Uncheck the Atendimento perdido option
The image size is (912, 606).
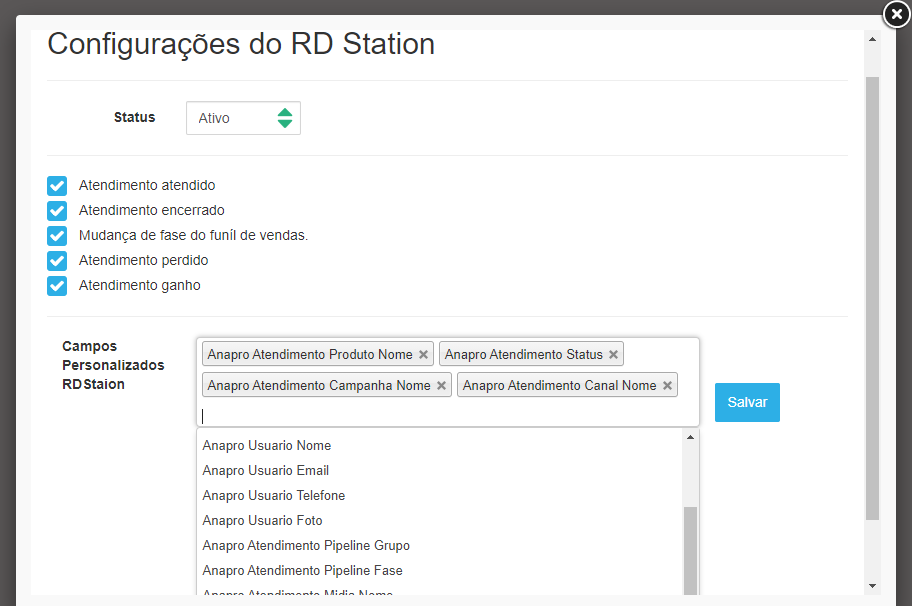point(57,261)
